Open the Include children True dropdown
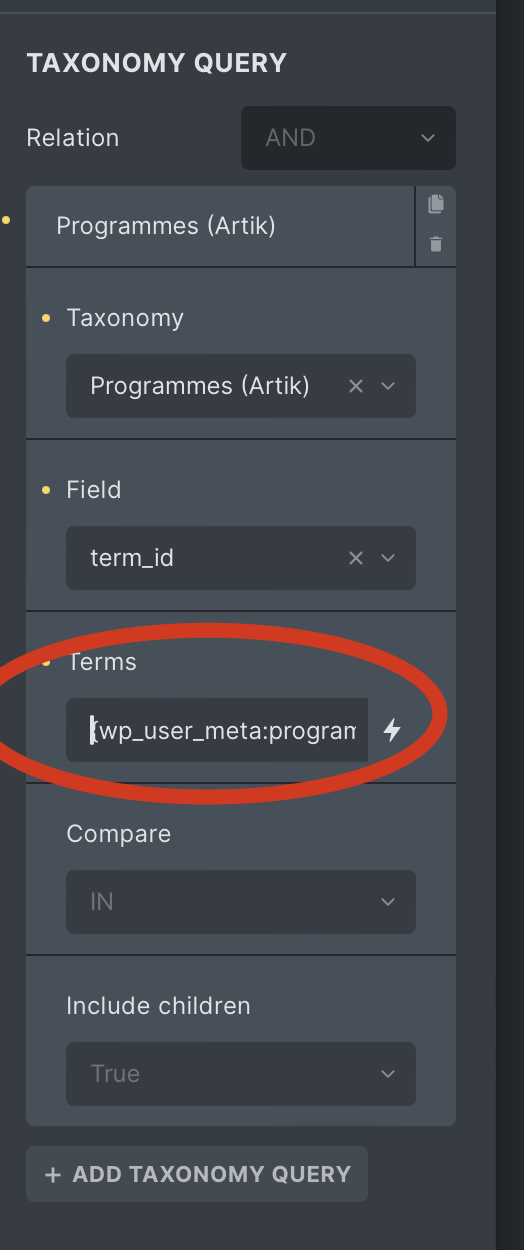524x1250 pixels. (x=241, y=1074)
